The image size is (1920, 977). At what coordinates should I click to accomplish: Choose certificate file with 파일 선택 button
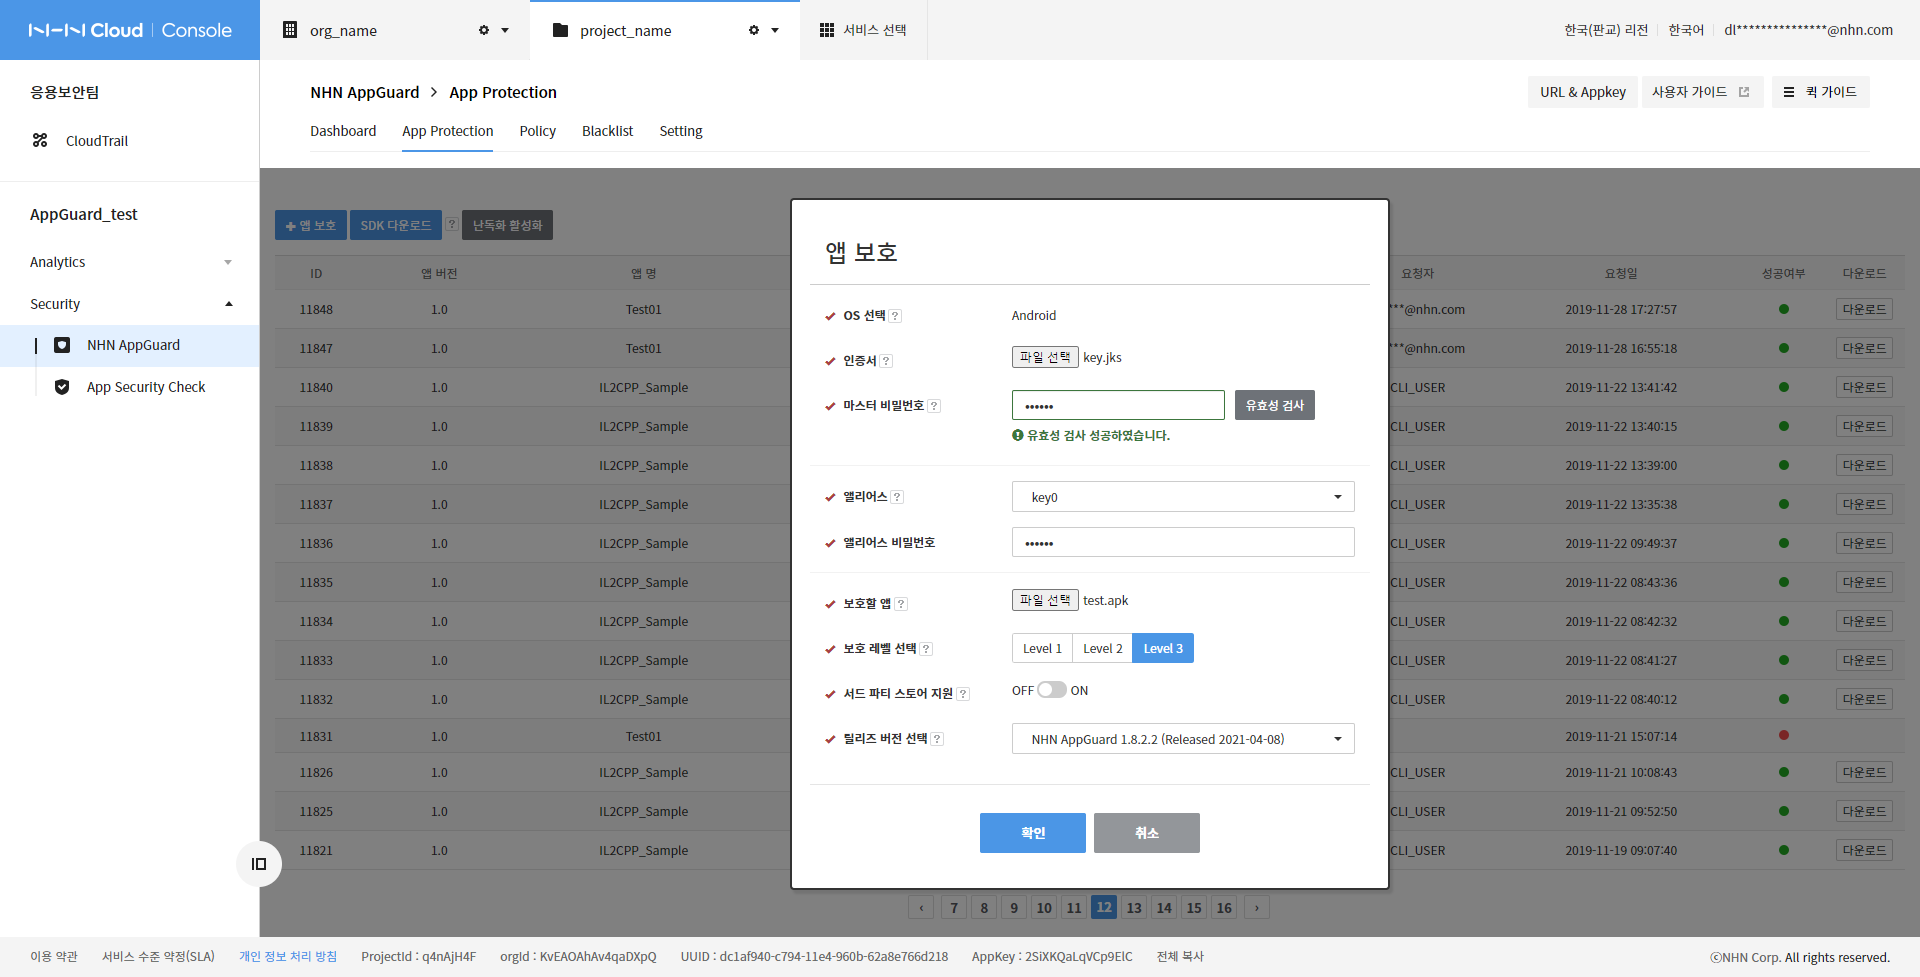(x=1045, y=357)
